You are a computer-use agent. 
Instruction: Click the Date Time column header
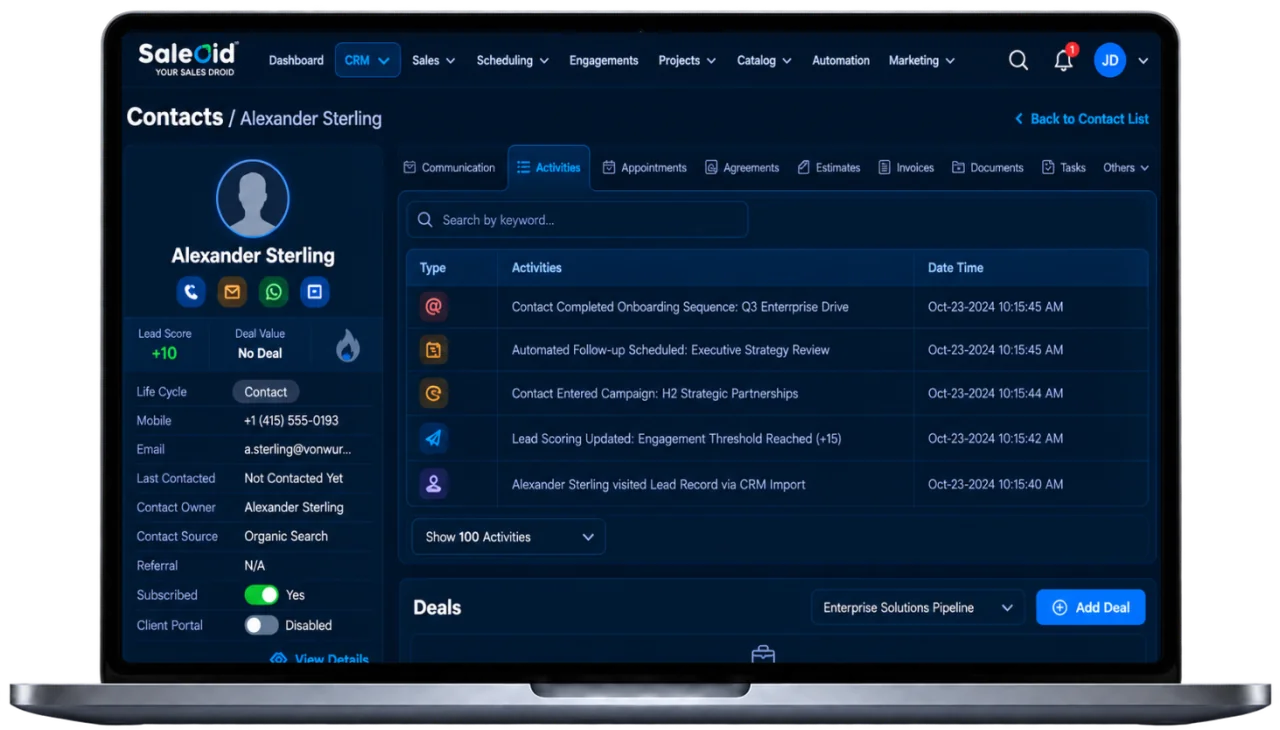(x=955, y=268)
